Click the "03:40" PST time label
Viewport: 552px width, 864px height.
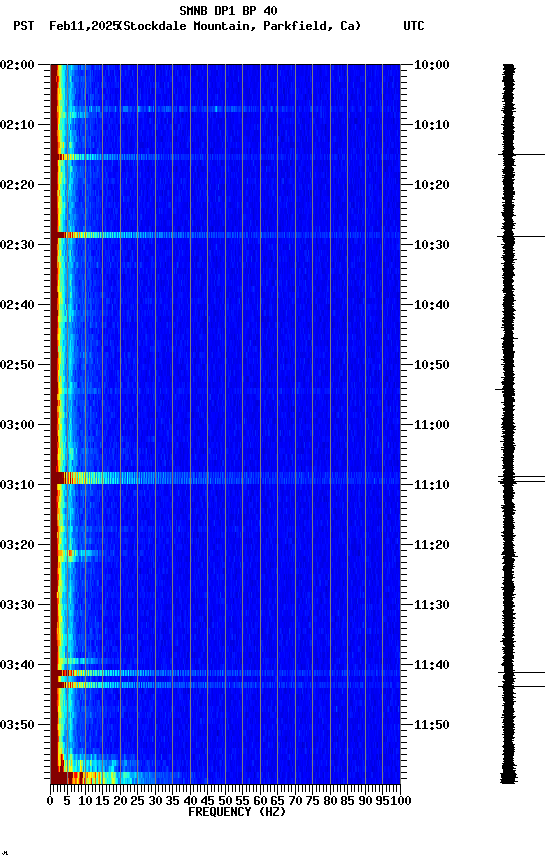17,665
